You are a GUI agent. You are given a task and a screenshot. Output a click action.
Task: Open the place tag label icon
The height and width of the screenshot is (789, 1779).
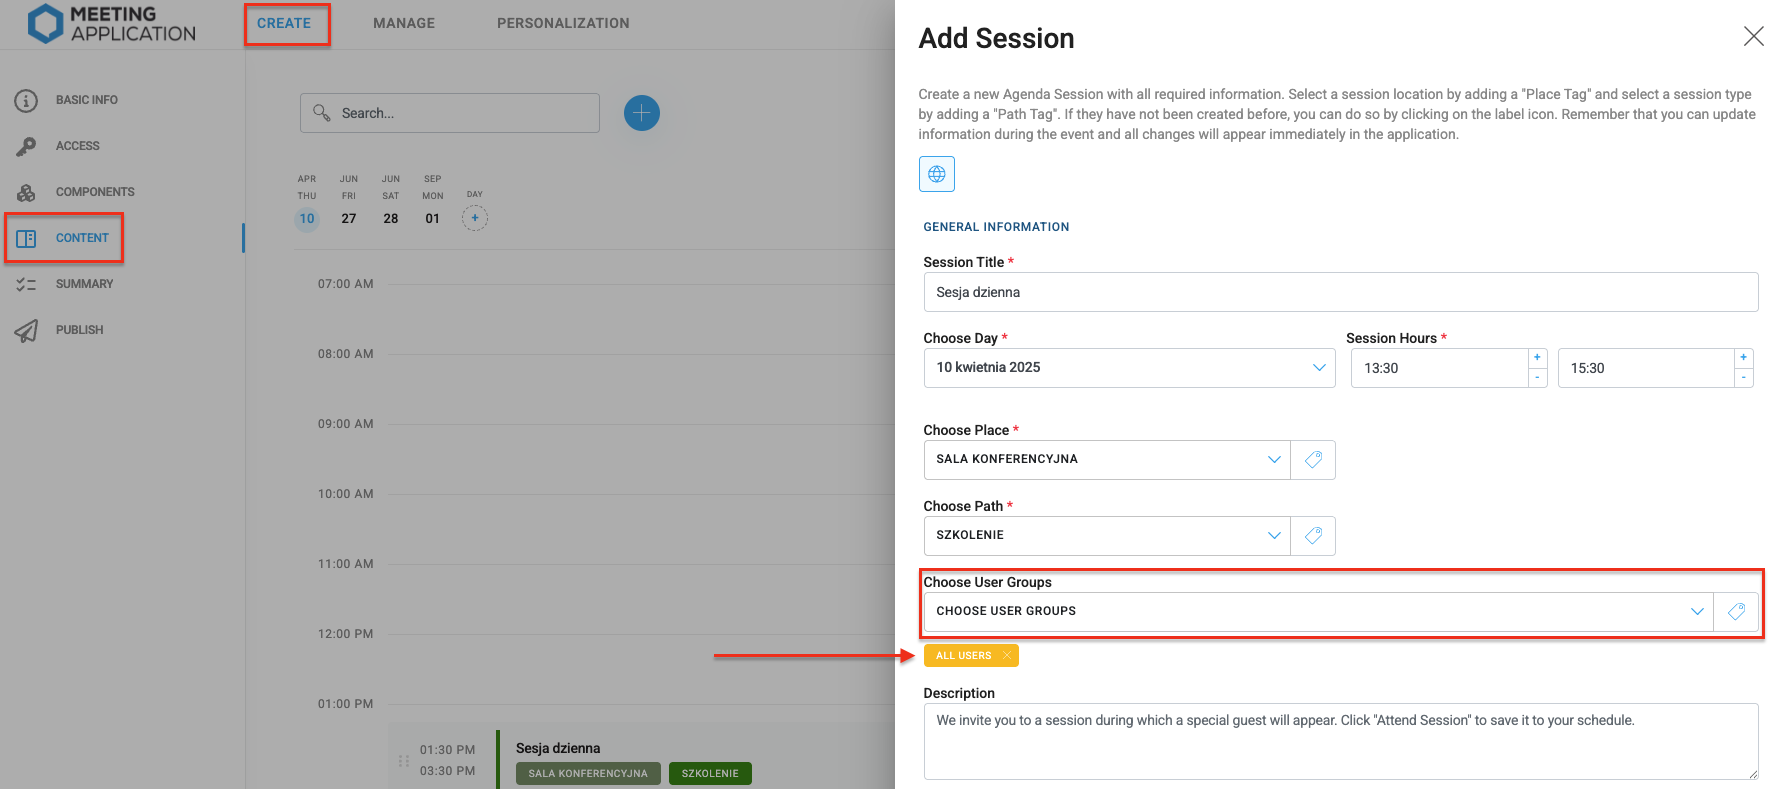1313,460
